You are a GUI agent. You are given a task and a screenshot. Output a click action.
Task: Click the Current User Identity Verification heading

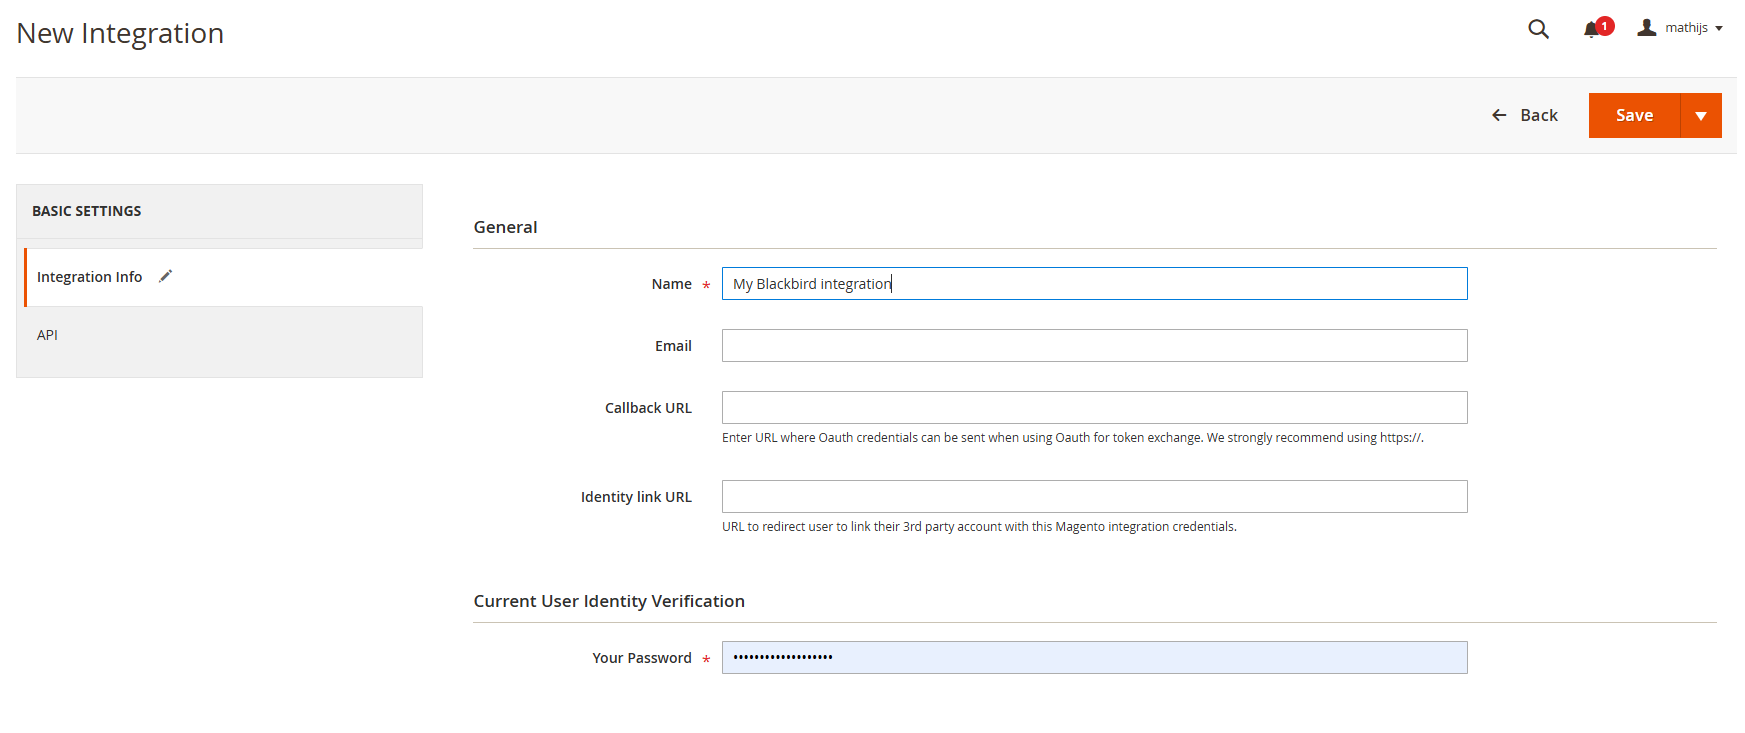[609, 601]
